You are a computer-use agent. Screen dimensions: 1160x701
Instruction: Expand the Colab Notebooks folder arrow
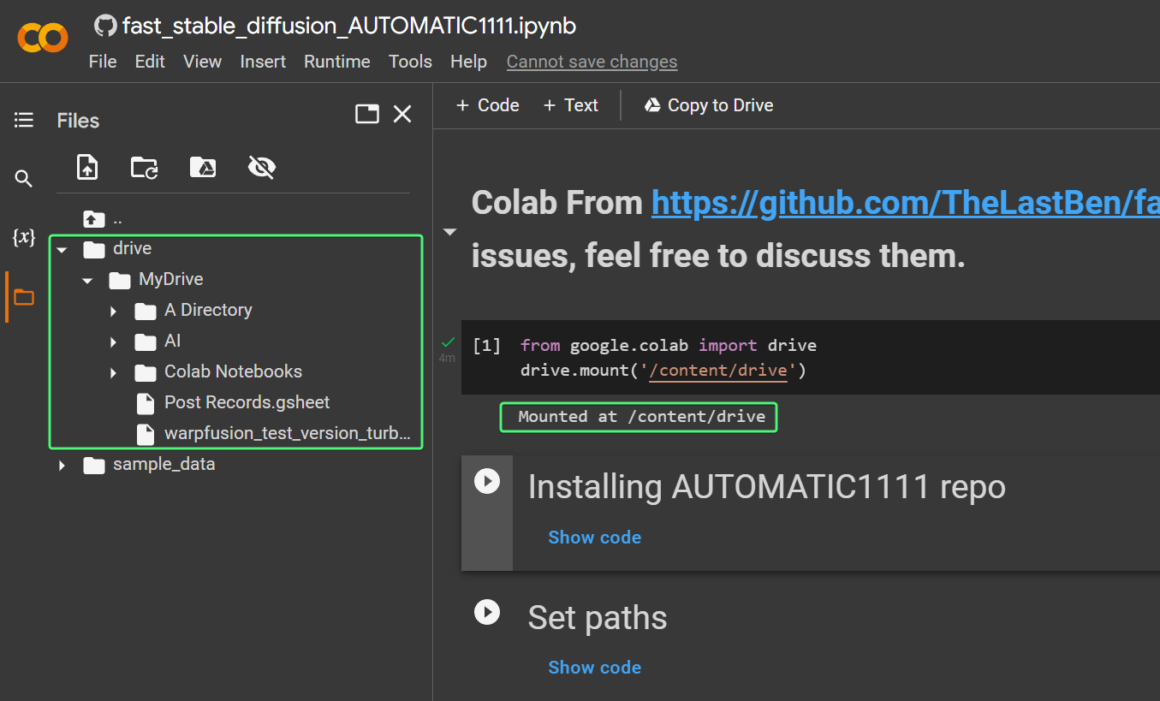[113, 373]
